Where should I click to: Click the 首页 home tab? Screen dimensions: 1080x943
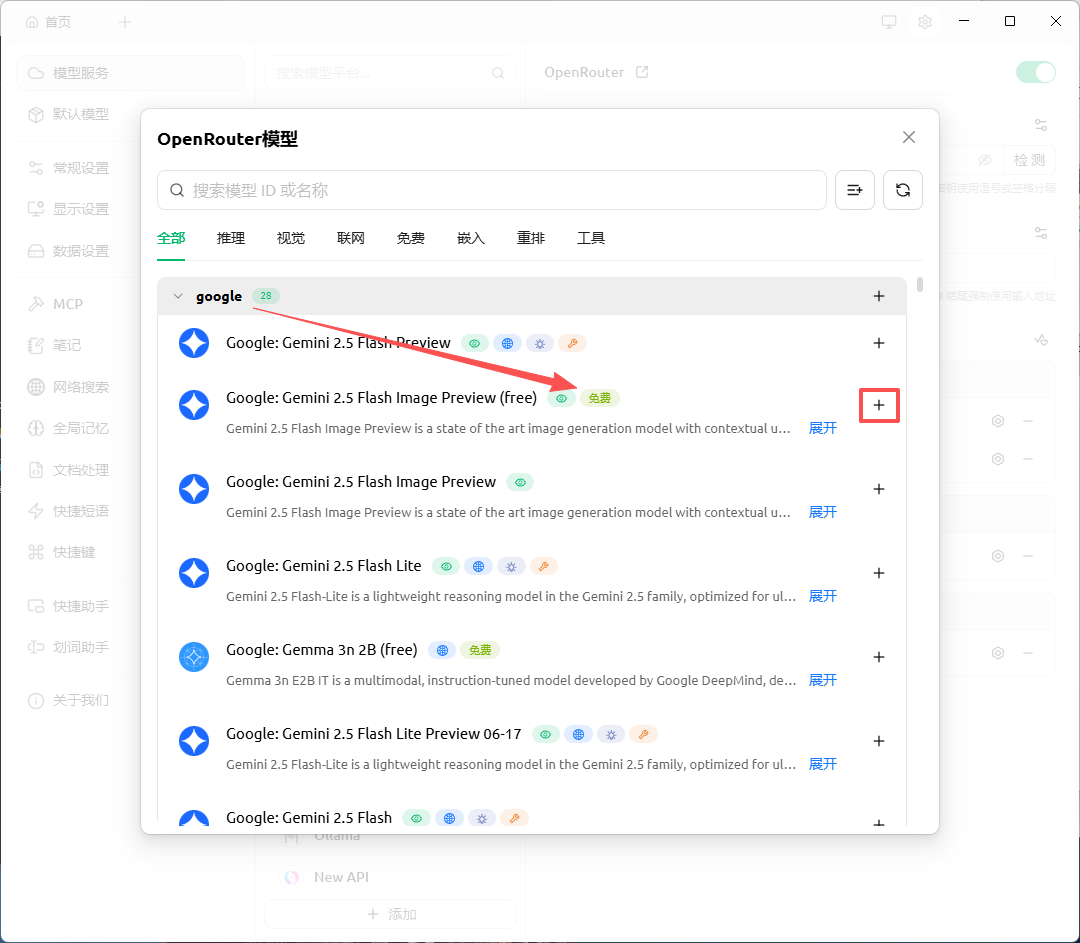[48, 22]
